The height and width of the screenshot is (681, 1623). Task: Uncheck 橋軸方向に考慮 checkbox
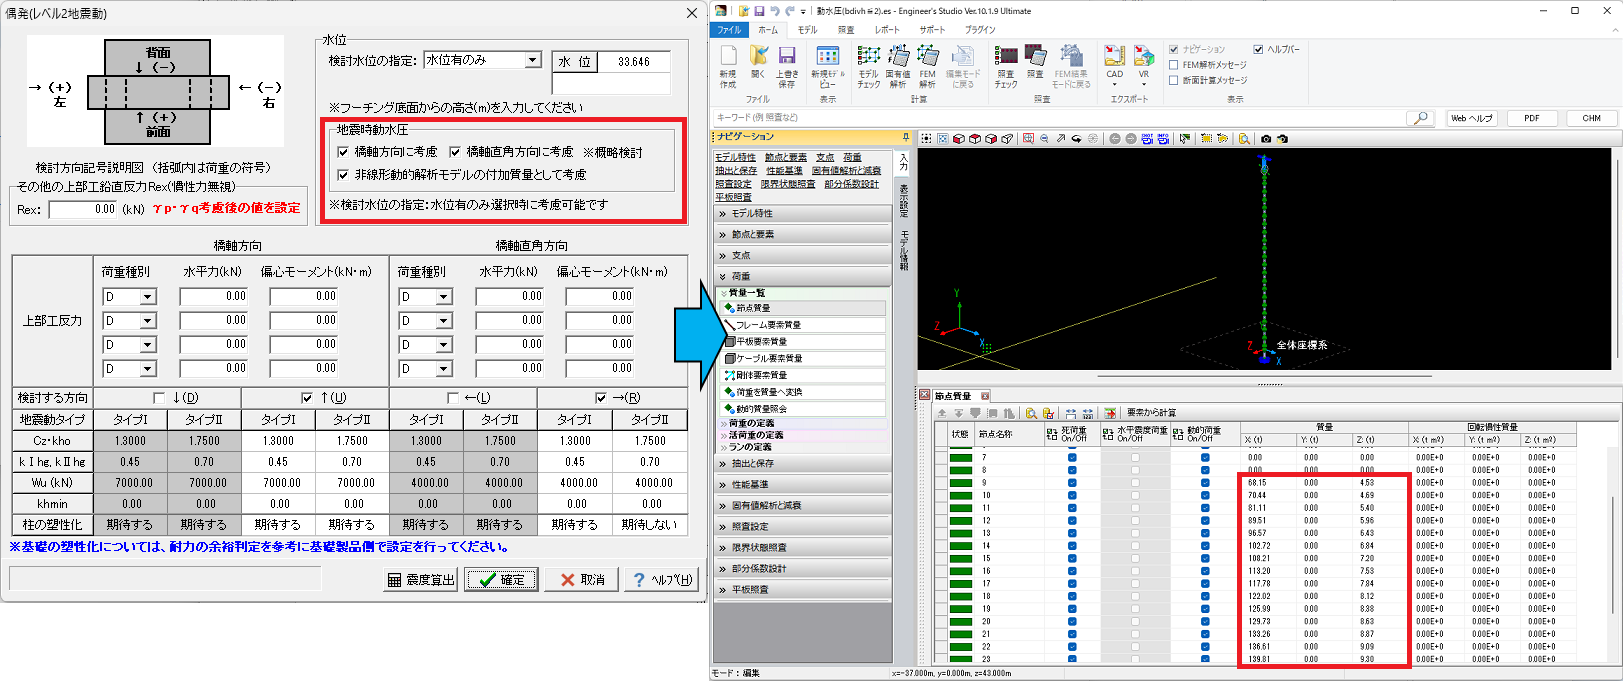(x=344, y=152)
